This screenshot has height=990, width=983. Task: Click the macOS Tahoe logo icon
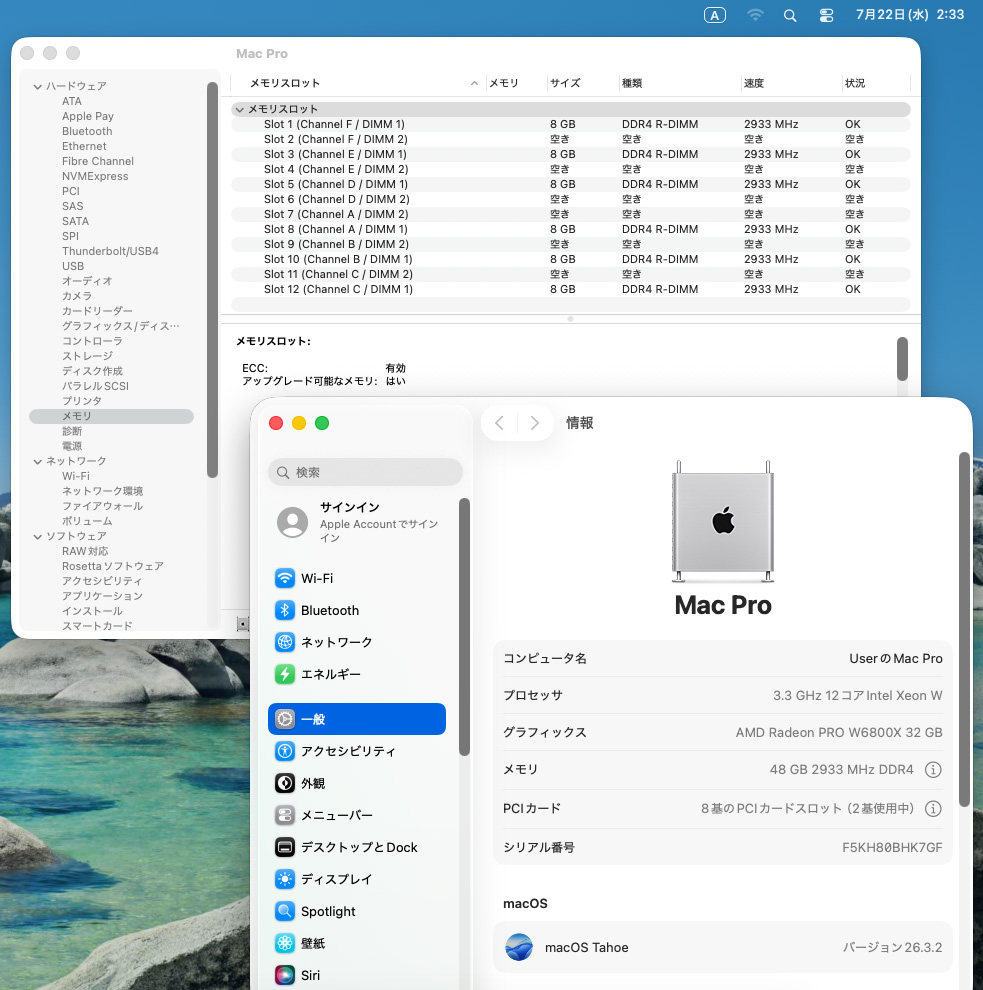pos(519,947)
